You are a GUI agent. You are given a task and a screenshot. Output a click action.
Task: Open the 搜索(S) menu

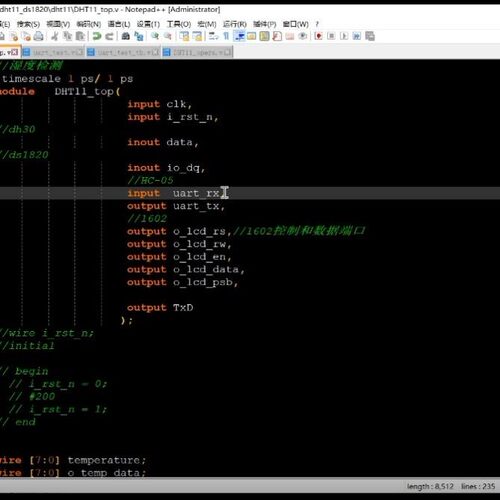28,24
